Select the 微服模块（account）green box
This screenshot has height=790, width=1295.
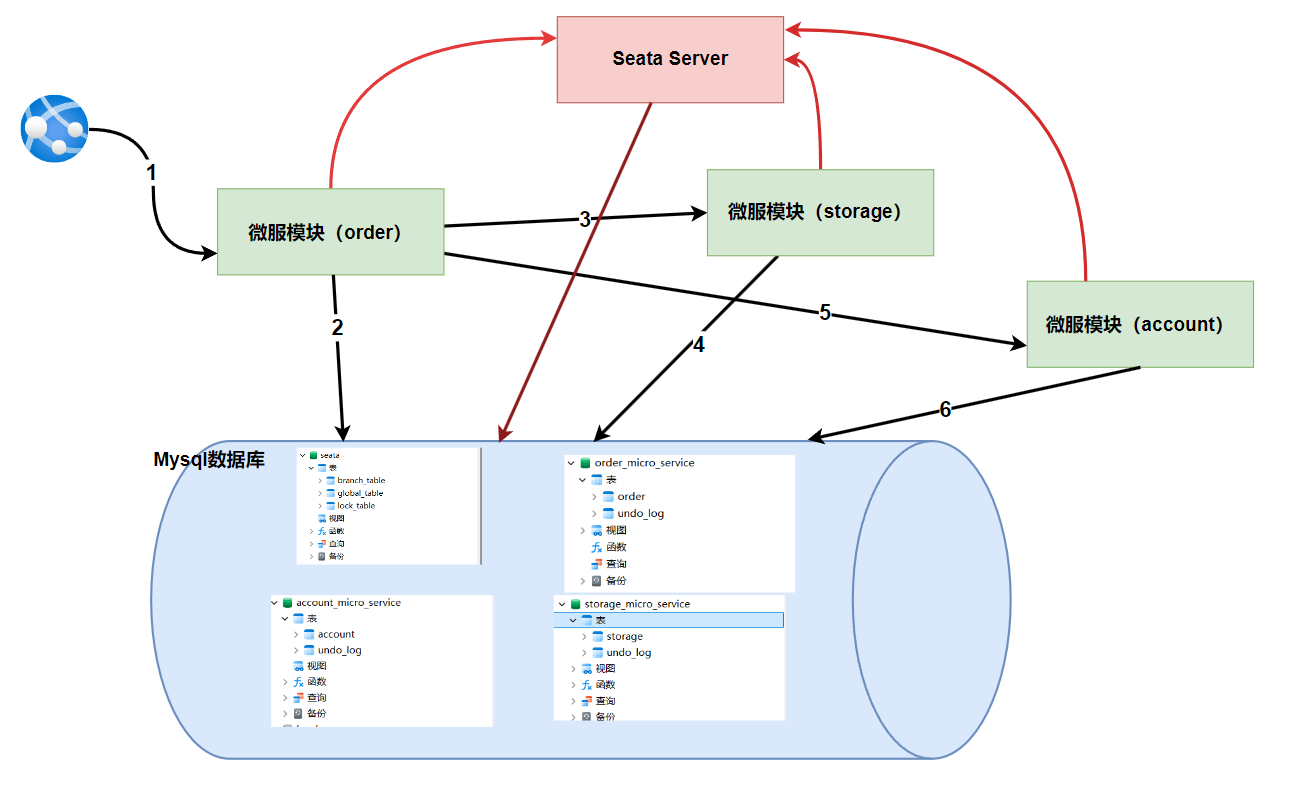tap(1139, 324)
